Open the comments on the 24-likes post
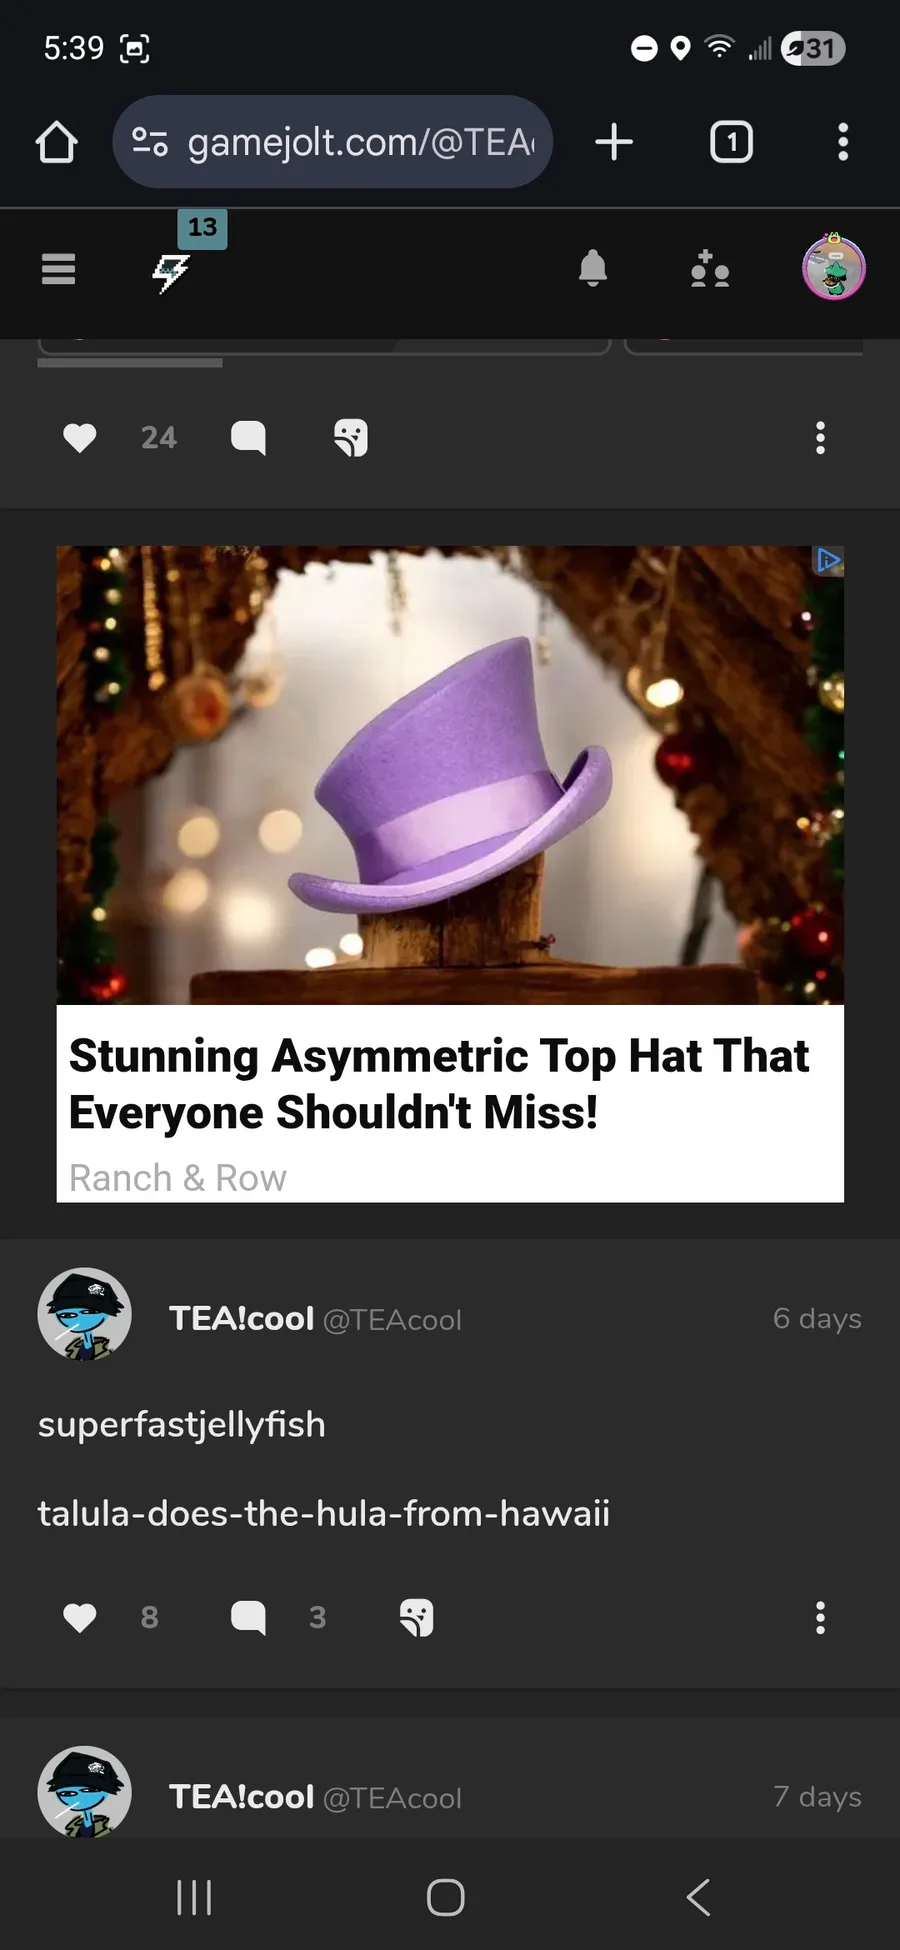 click(x=248, y=438)
